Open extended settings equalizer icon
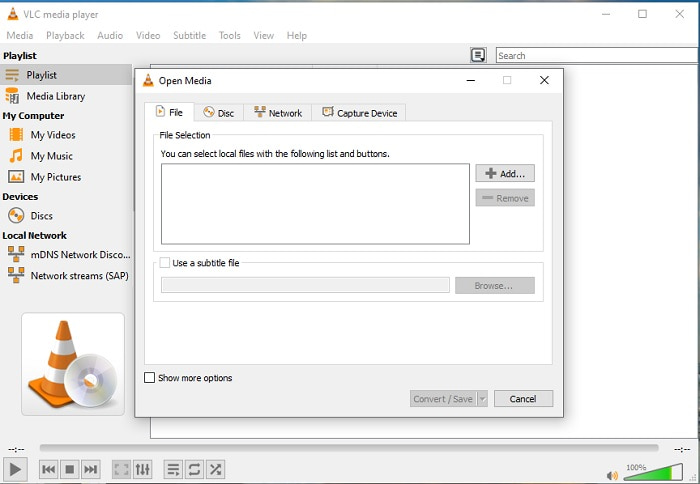Image resolution: width=700 pixels, height=484 pixels. pos(142,469)
